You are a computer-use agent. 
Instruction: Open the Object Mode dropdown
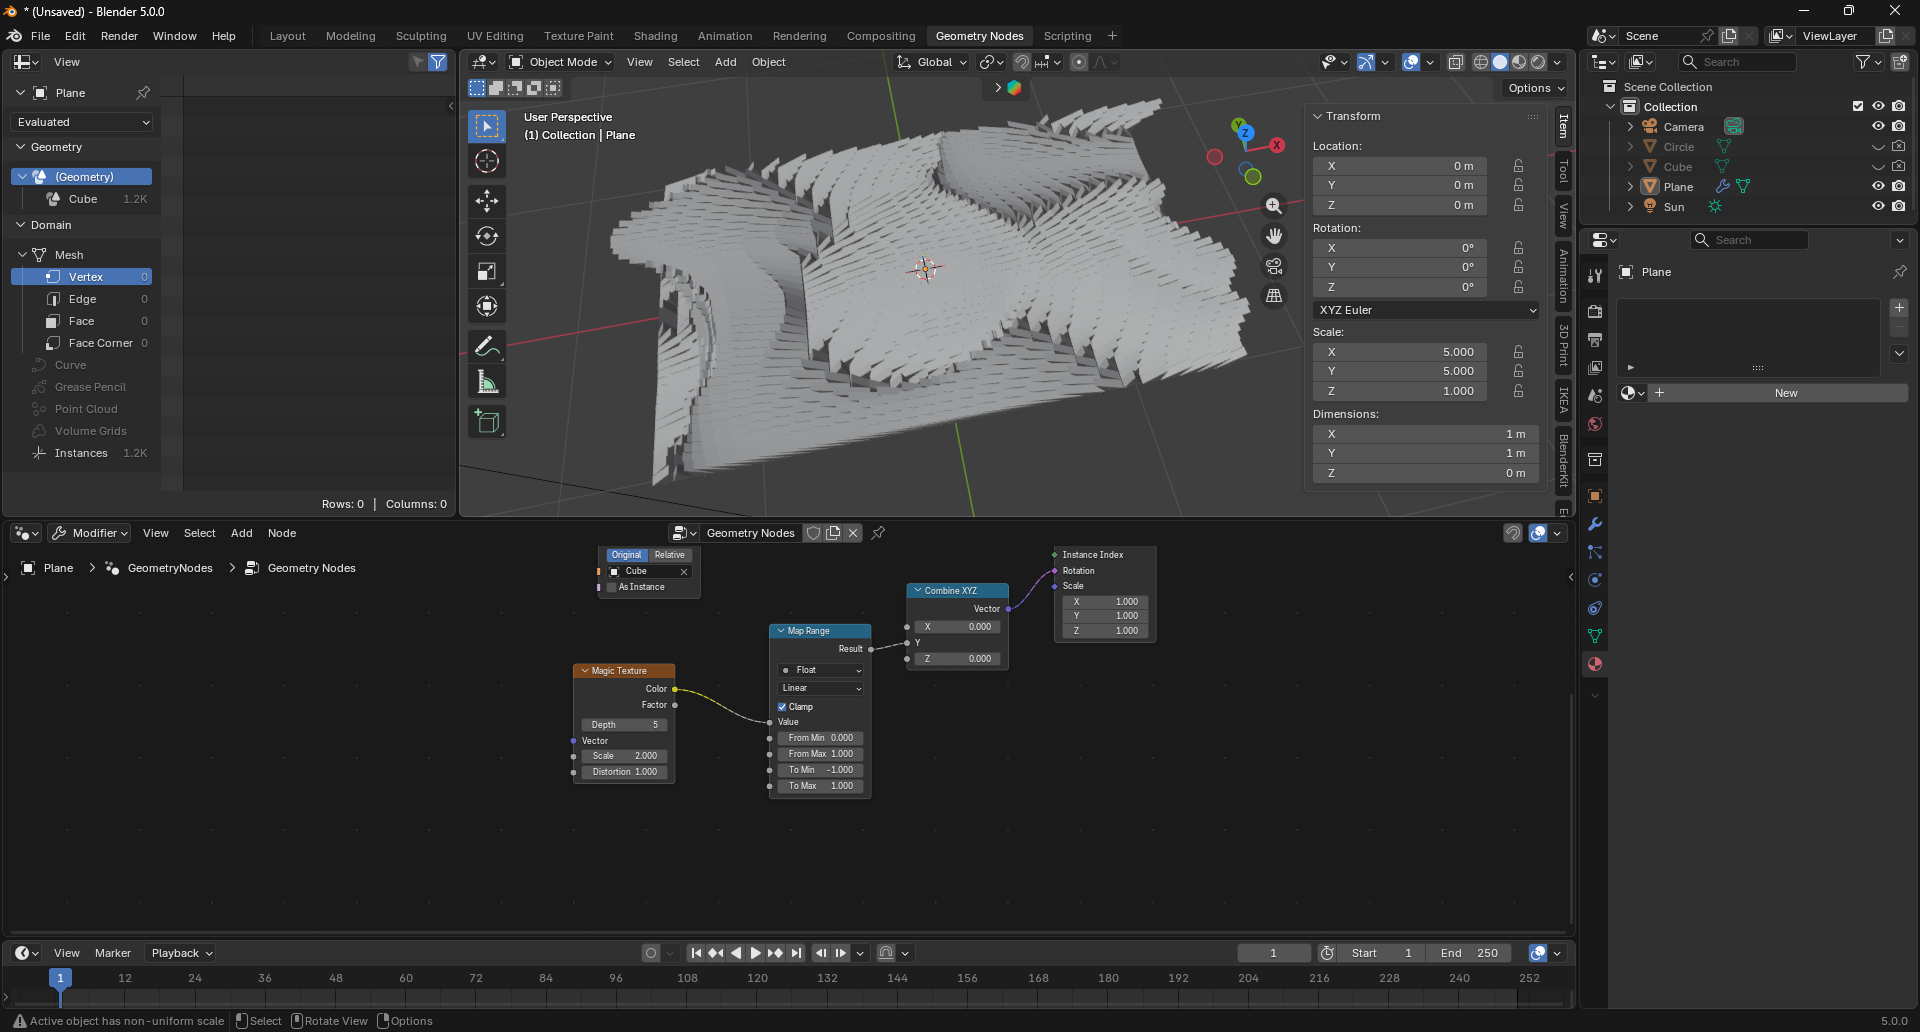(561, 62)
